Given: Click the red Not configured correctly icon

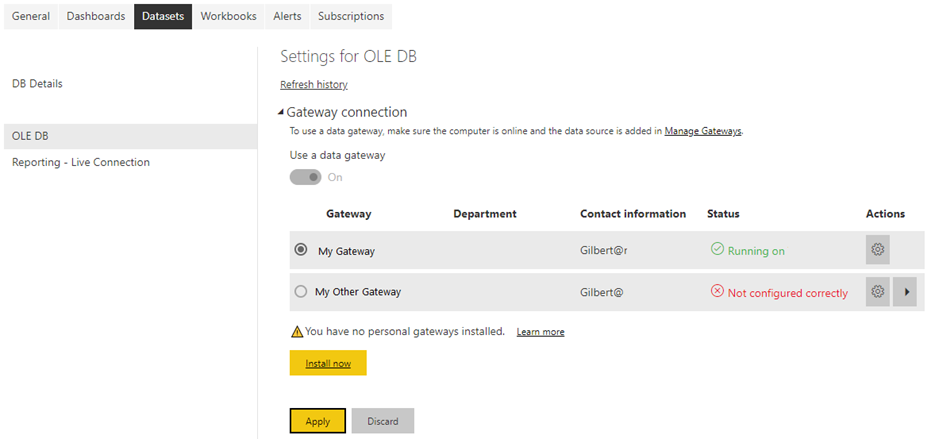Looking at the screenshot, I should 717,292.
